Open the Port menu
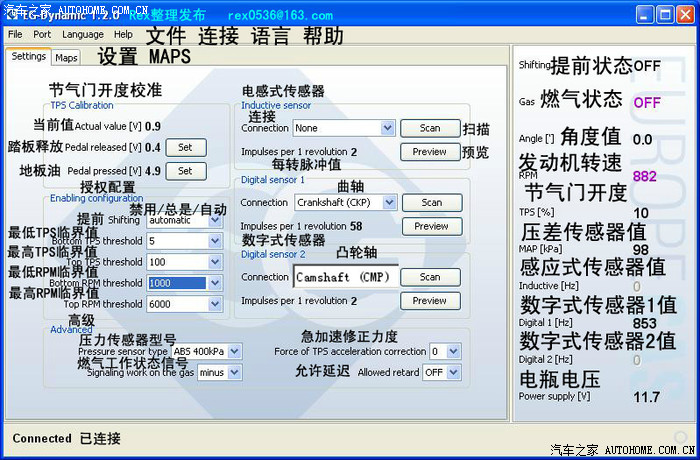The width and height of the screenshot is (700, 460). pos(42,34)
